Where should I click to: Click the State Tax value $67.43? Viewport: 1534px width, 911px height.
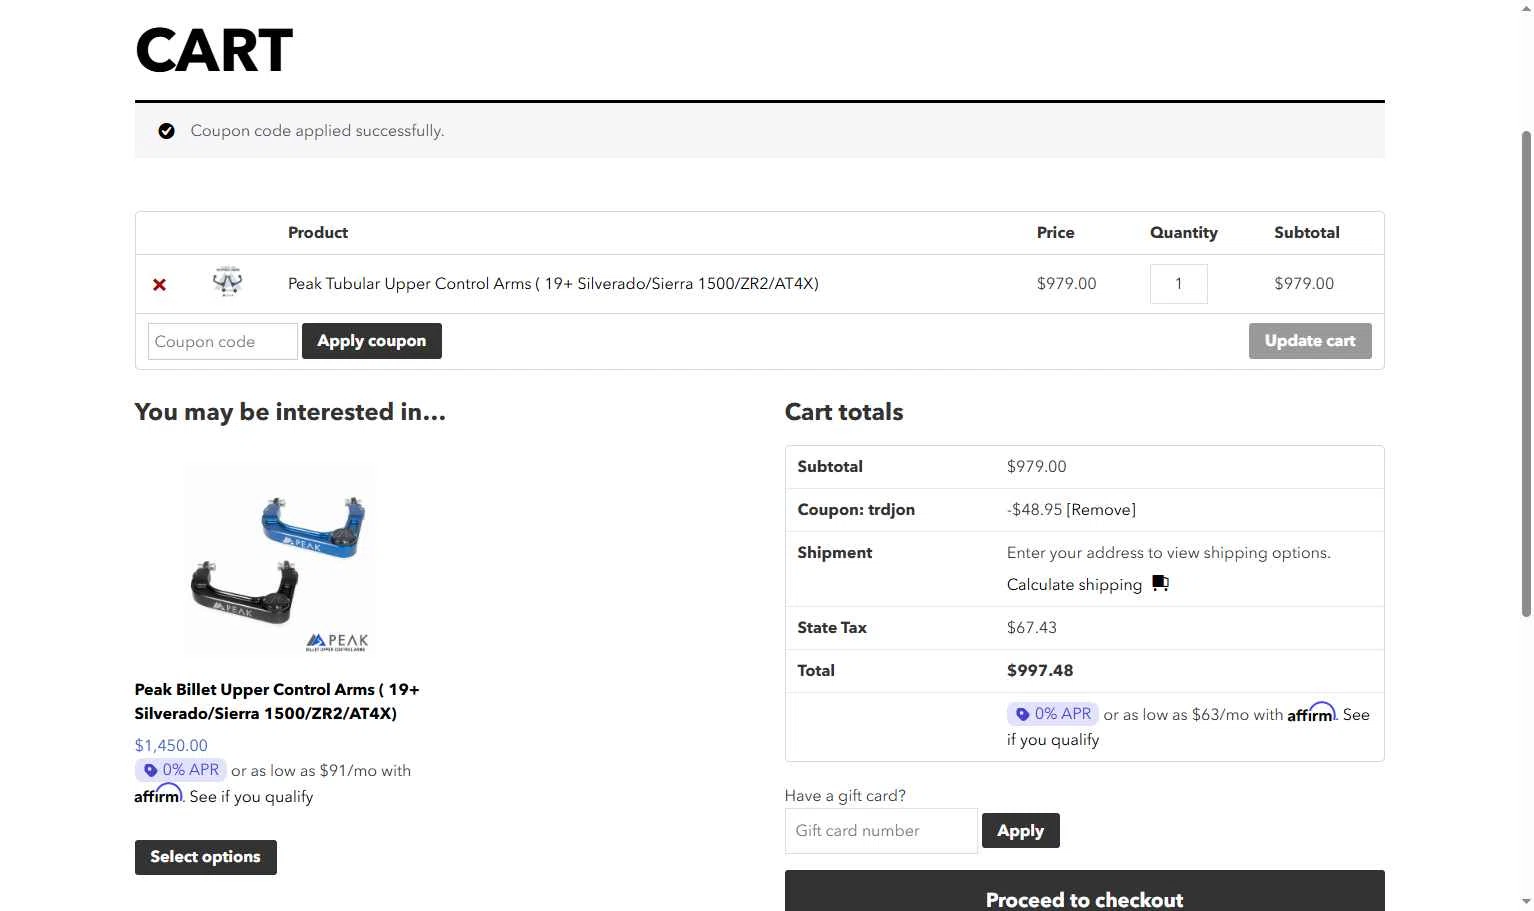1032,628
